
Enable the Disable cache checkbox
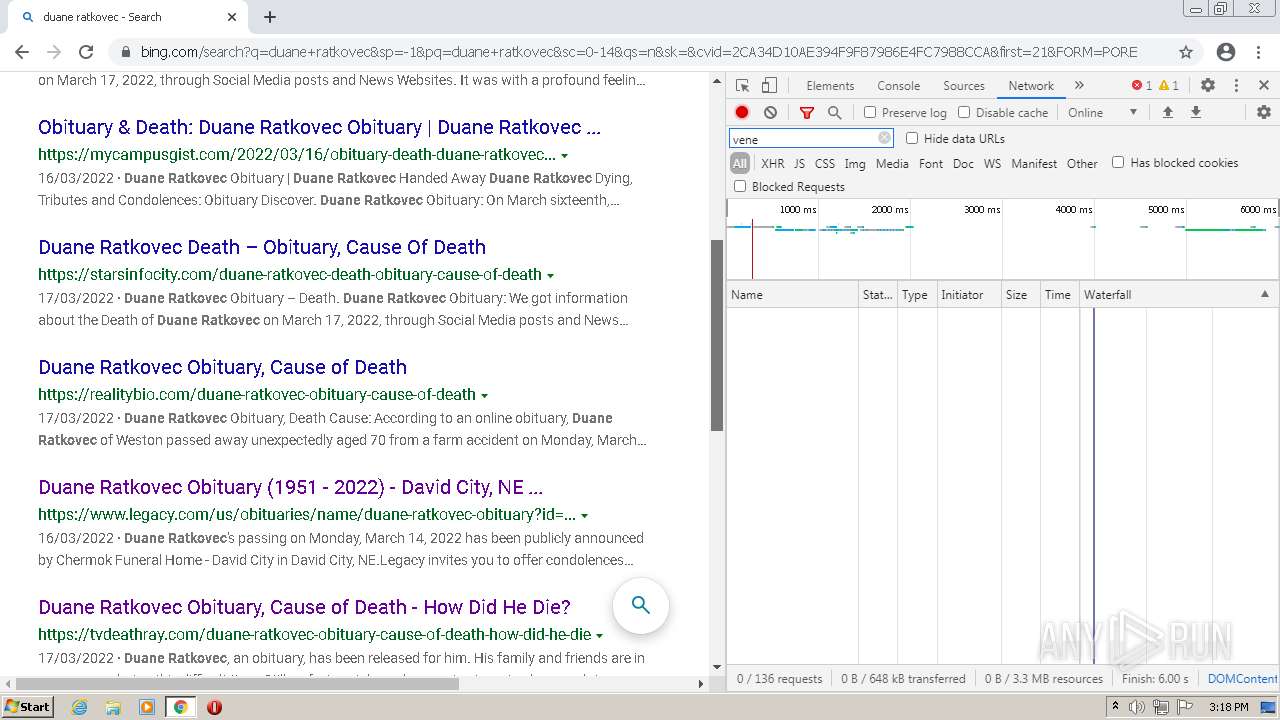point(964,113)
